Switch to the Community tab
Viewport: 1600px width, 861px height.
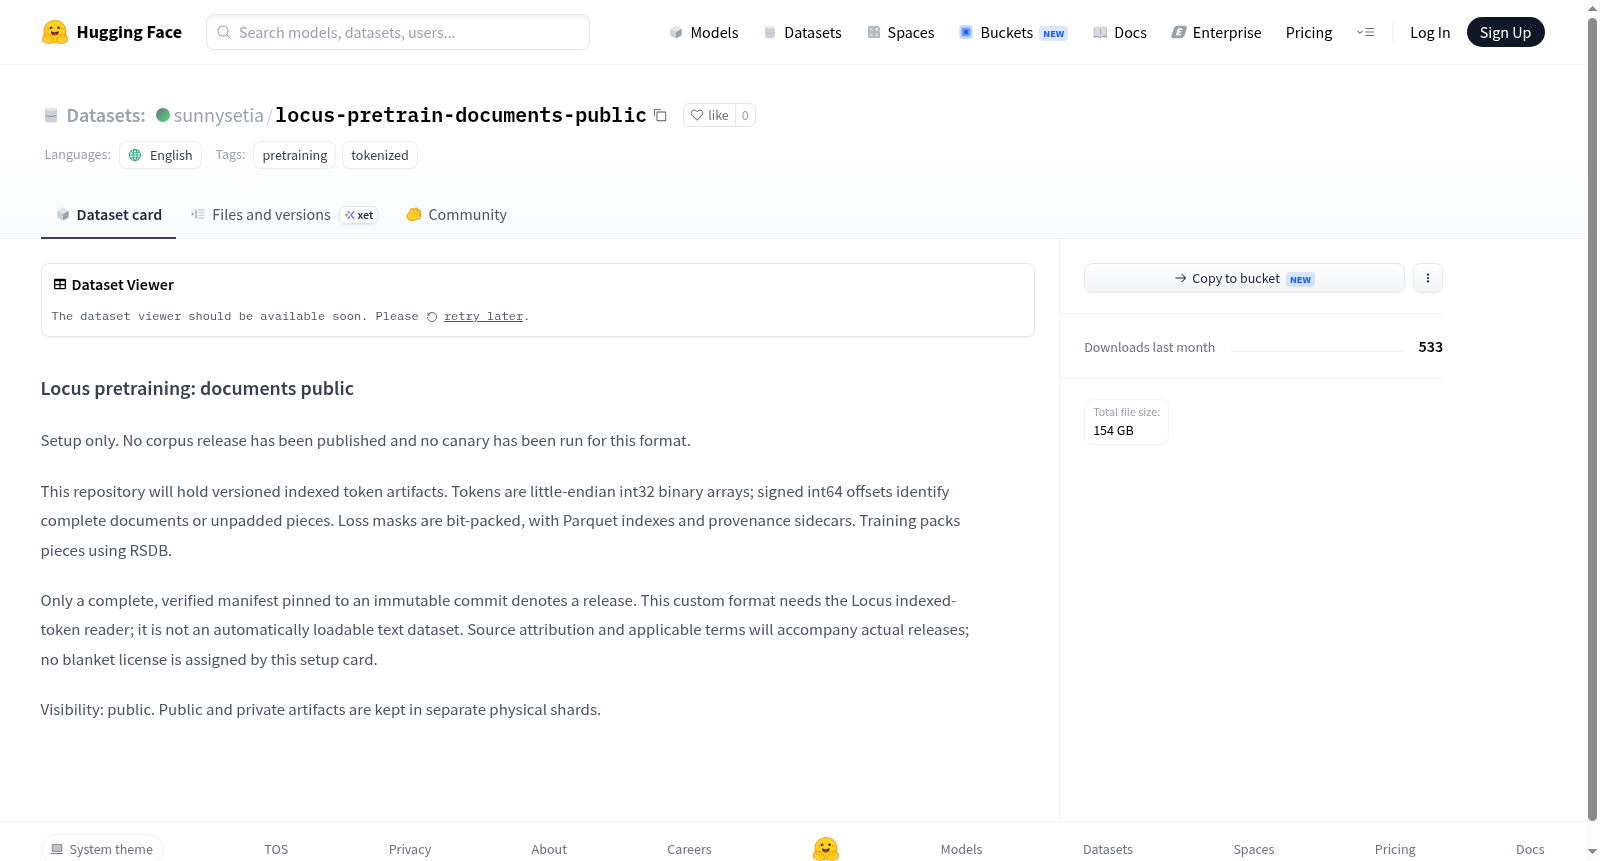[456, 215]
